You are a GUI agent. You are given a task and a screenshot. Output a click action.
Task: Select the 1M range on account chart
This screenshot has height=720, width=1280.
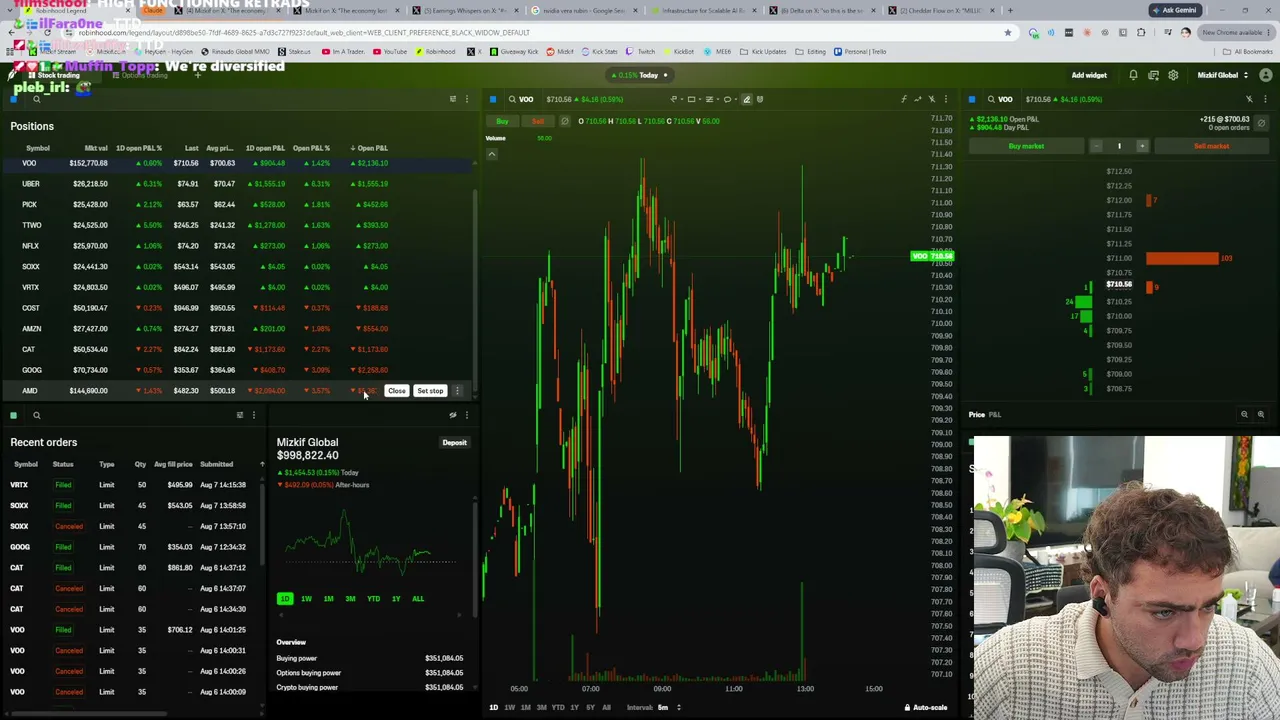328,599
